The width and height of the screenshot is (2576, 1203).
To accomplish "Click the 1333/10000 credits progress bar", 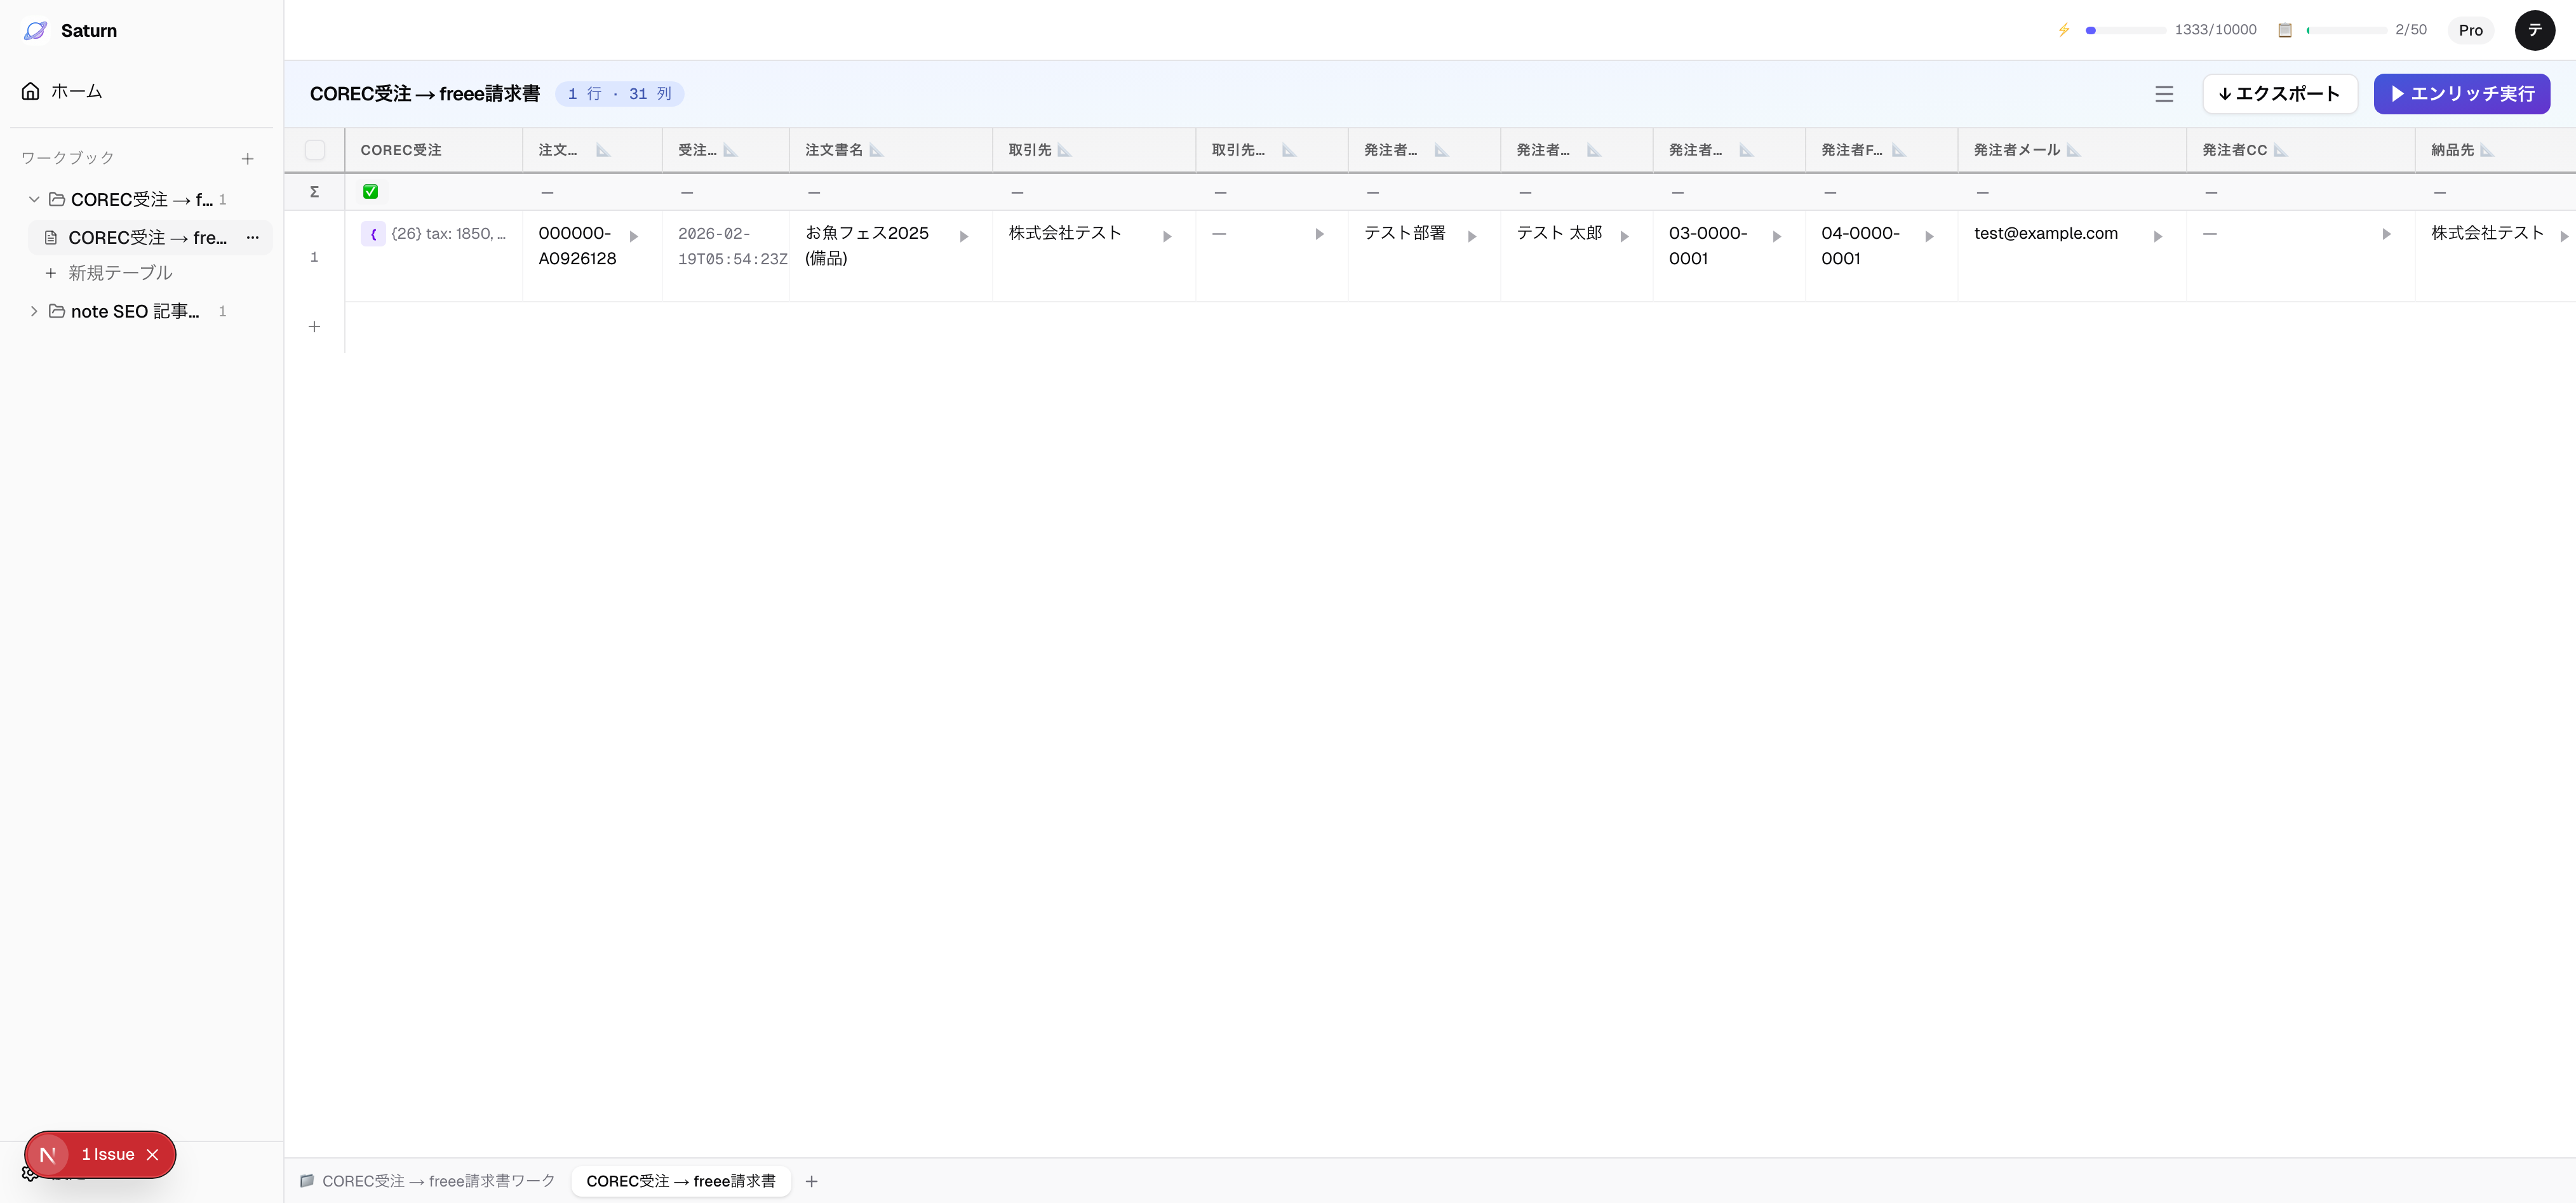I will 2125,30.
